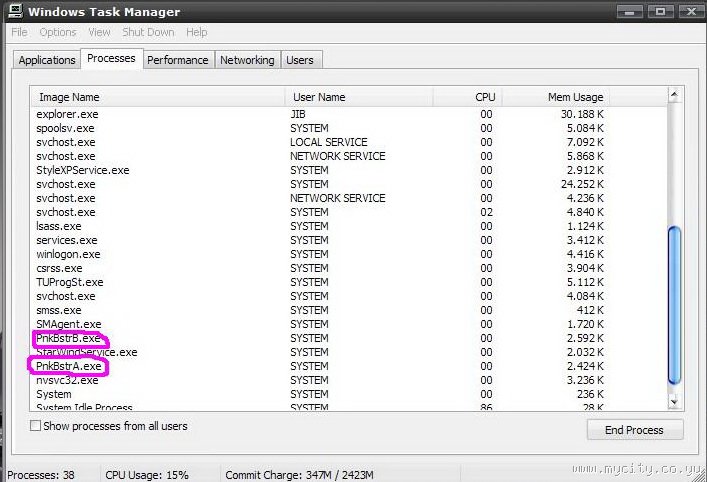
Task: Switch to the Applications tab
Action: 47,60
